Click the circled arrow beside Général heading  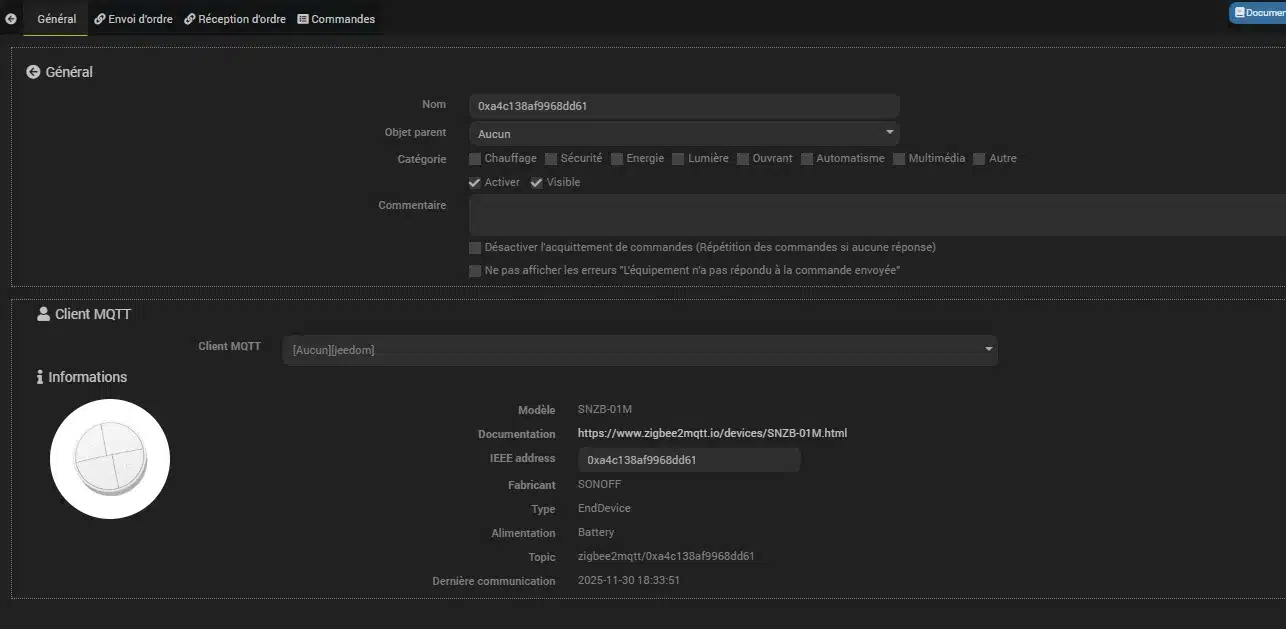click(x=33, y=72)
